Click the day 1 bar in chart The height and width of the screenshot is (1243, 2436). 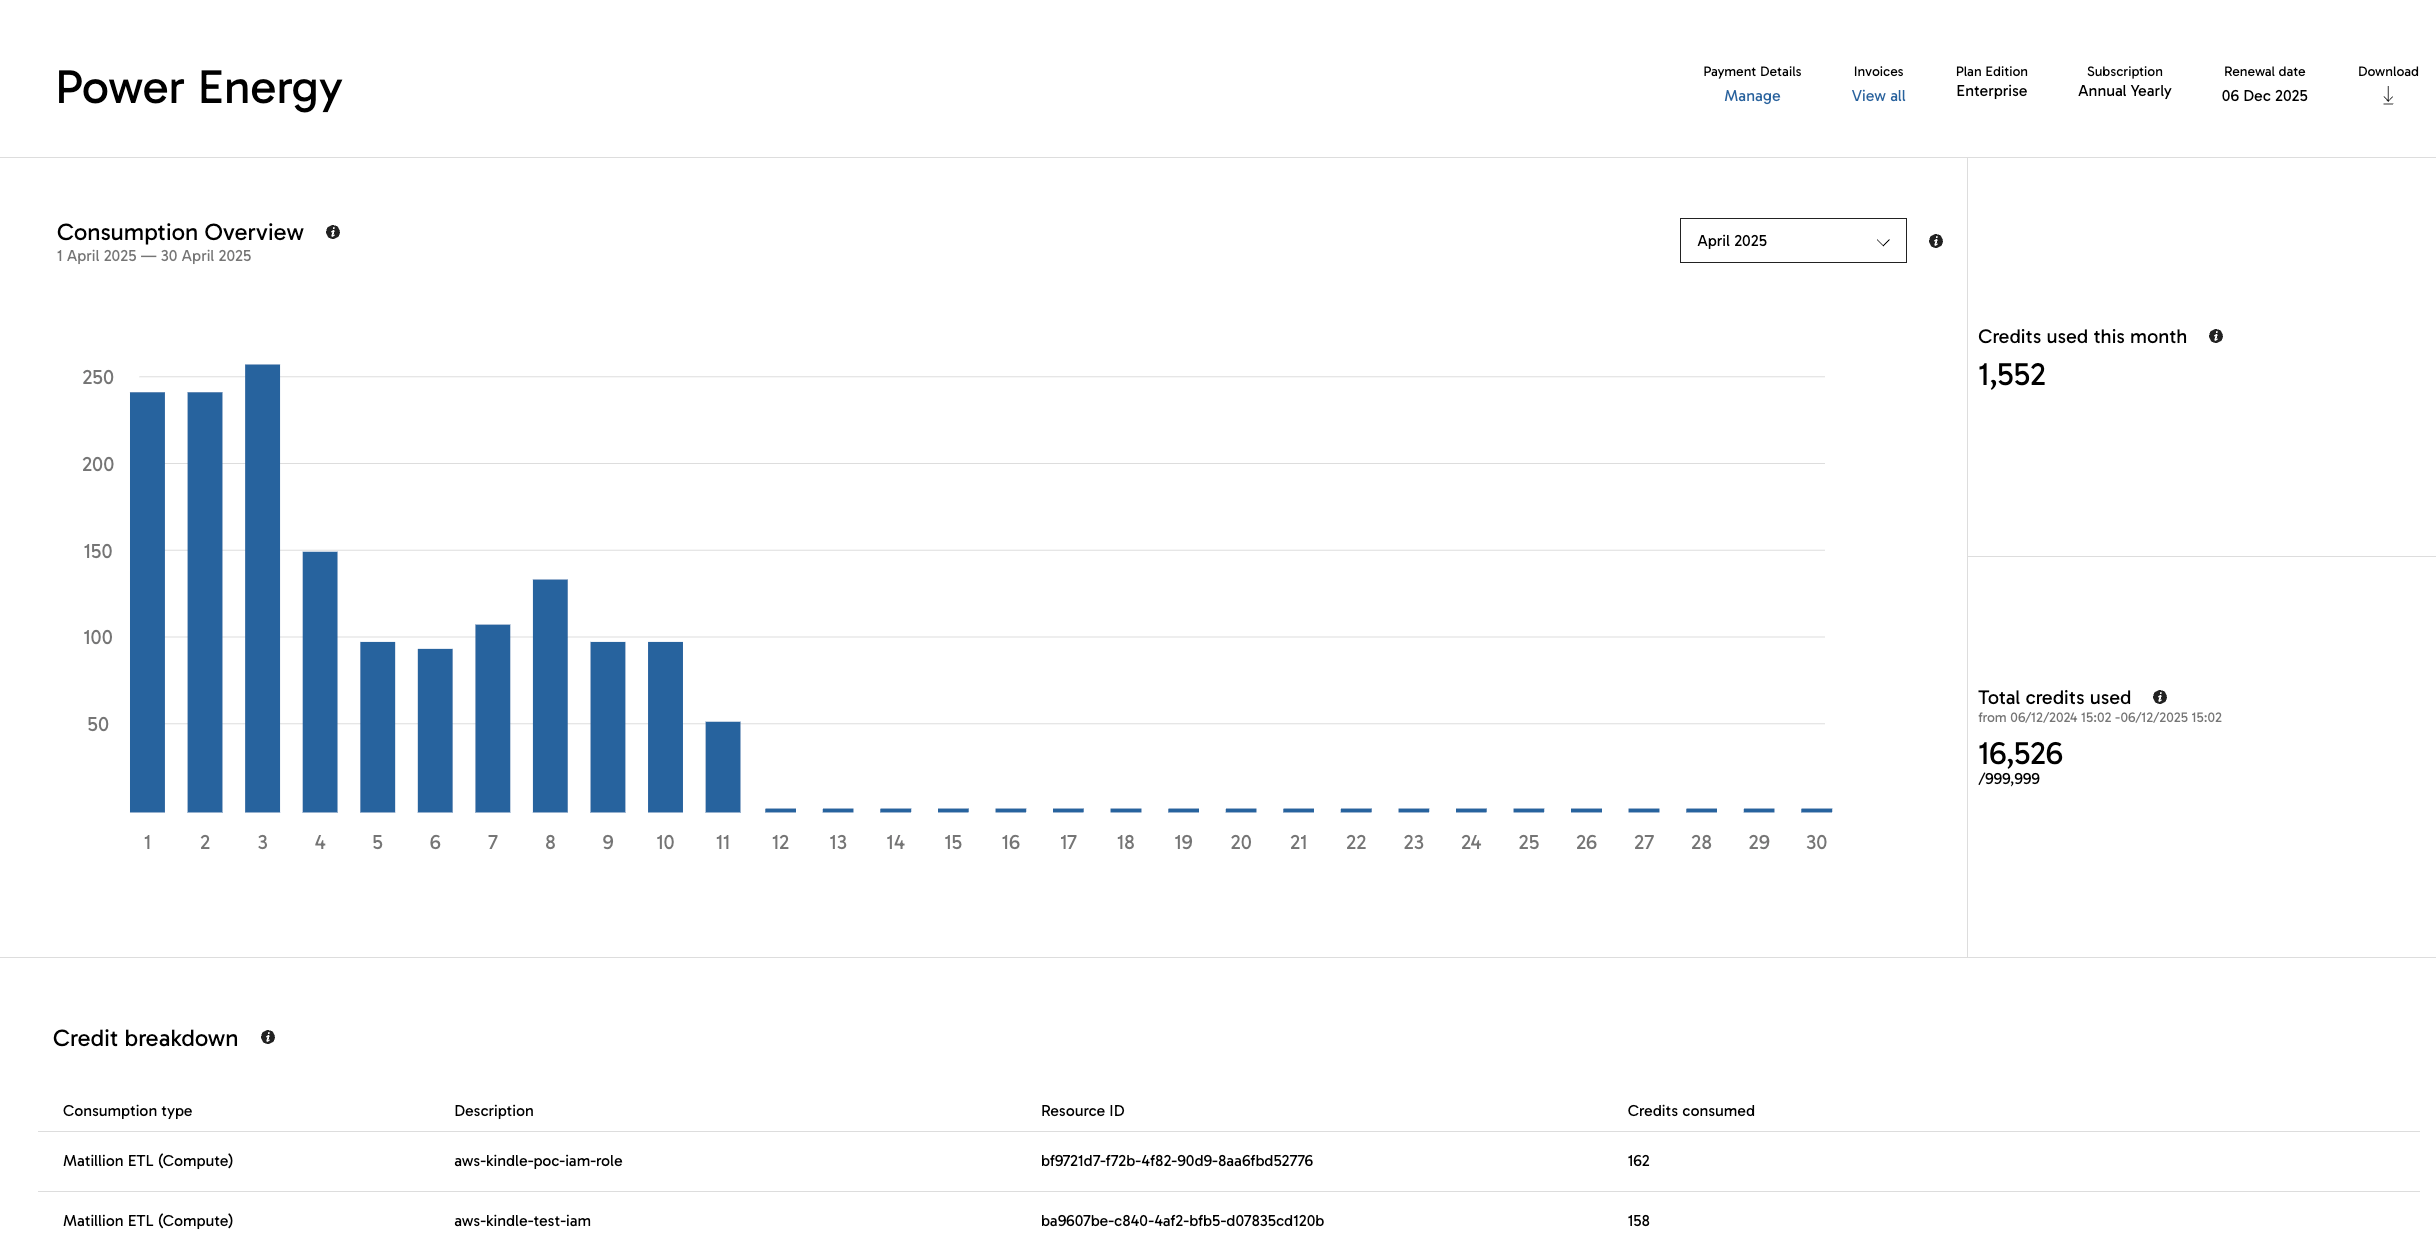147,602
